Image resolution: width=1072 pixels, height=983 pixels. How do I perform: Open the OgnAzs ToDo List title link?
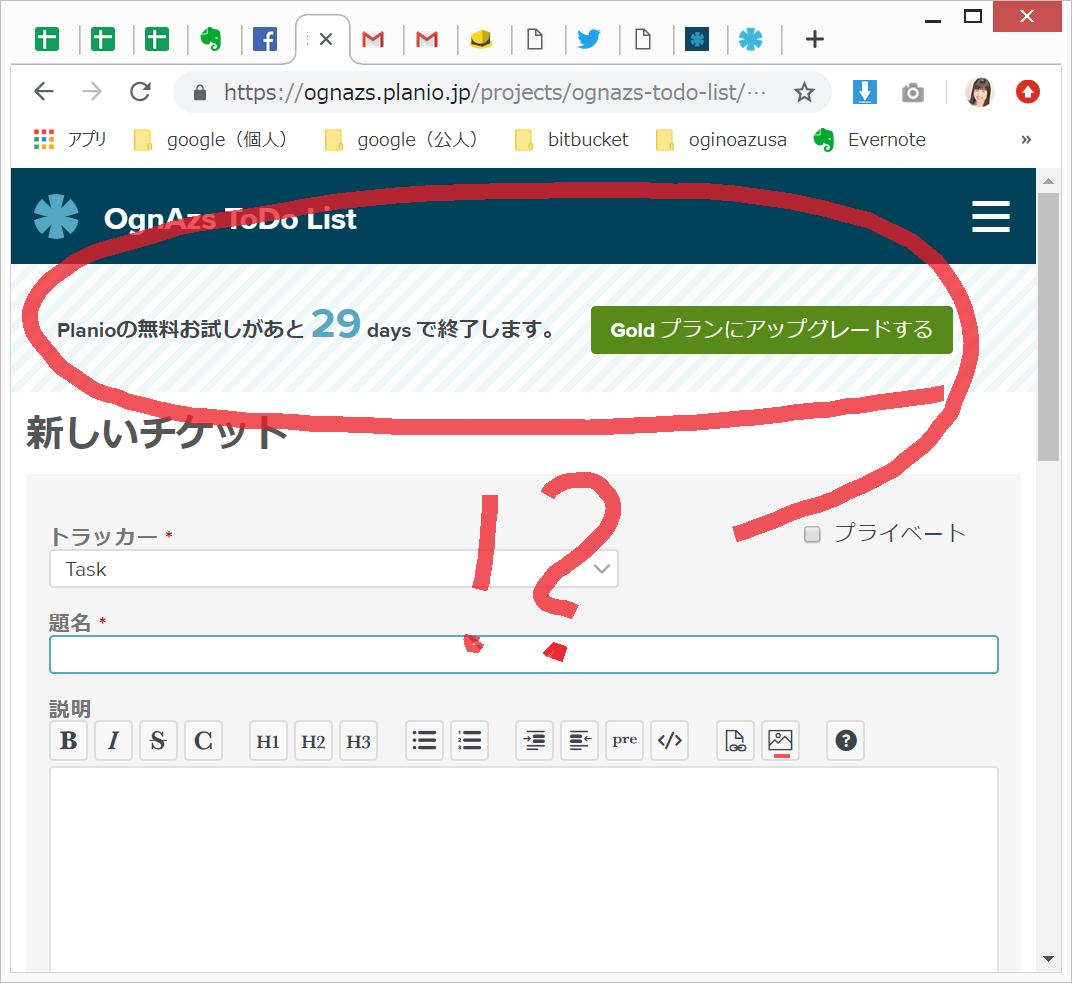point(230,219)
